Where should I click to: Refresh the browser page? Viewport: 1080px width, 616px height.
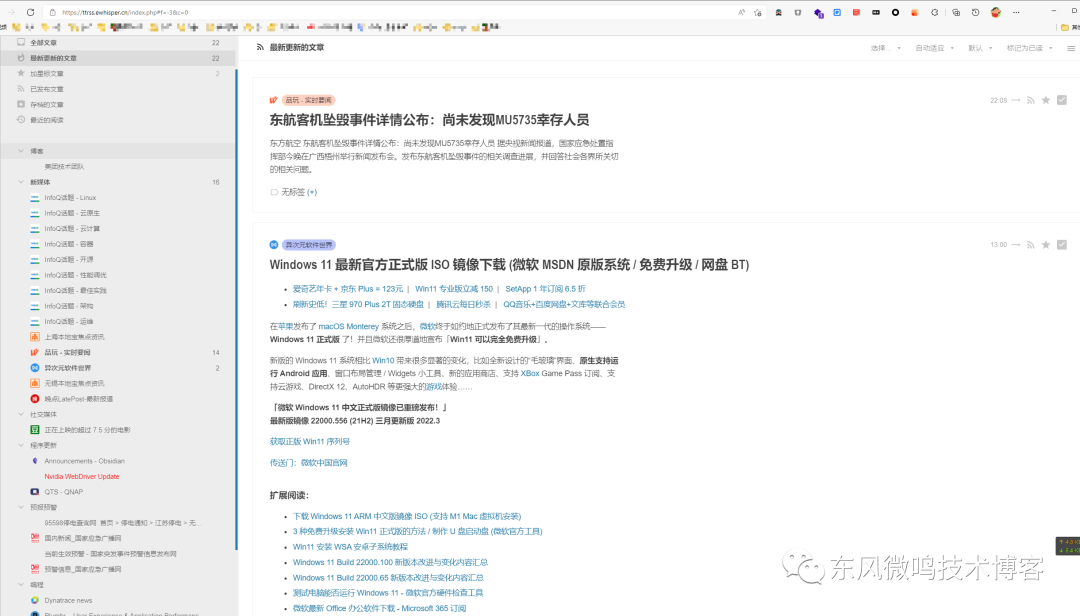[30, 12]
